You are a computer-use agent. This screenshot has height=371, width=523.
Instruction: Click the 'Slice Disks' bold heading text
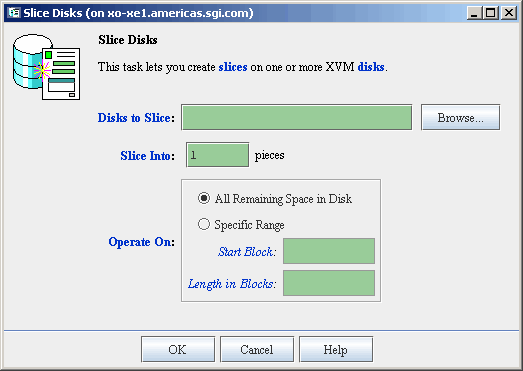[x=128, y=40]
